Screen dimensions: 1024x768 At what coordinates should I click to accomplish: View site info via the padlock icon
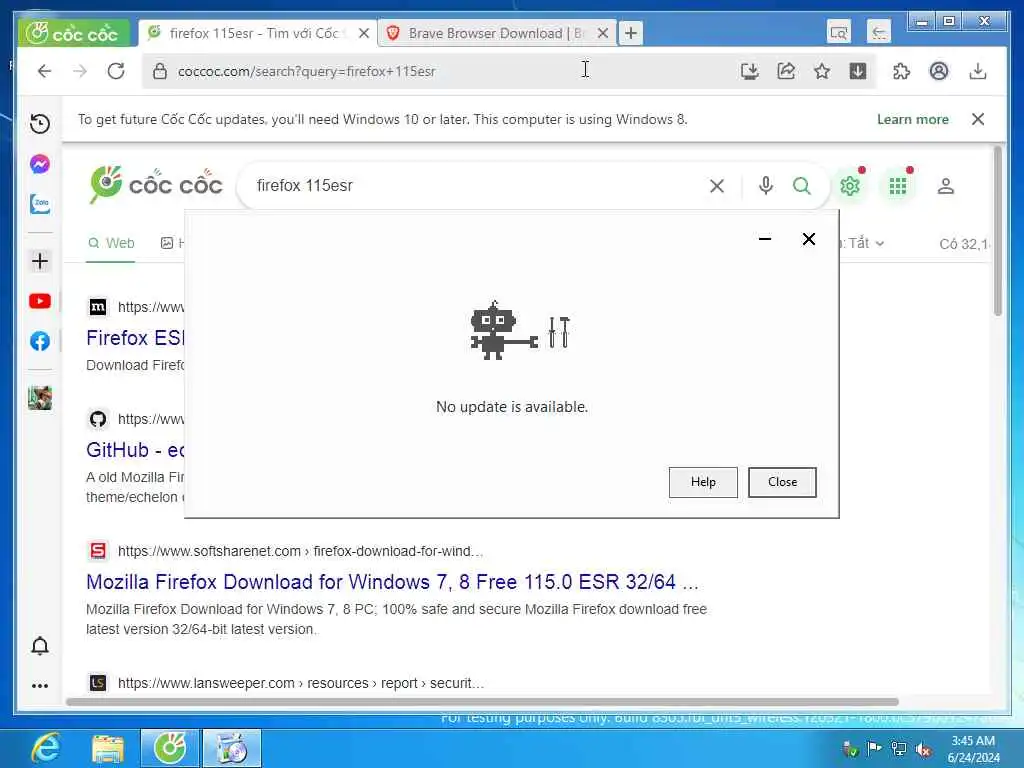pyautogui.click(x=159, y=71)
